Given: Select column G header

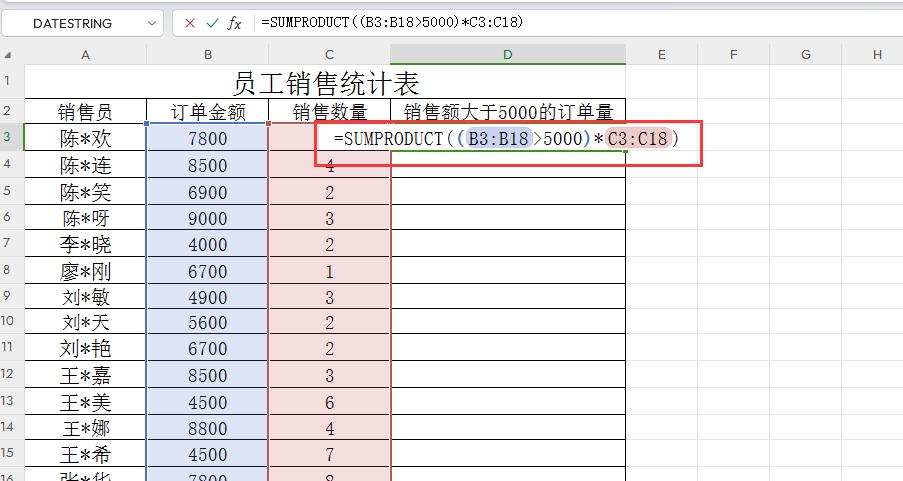Looking at the screenshot, I should pos(805,55).
